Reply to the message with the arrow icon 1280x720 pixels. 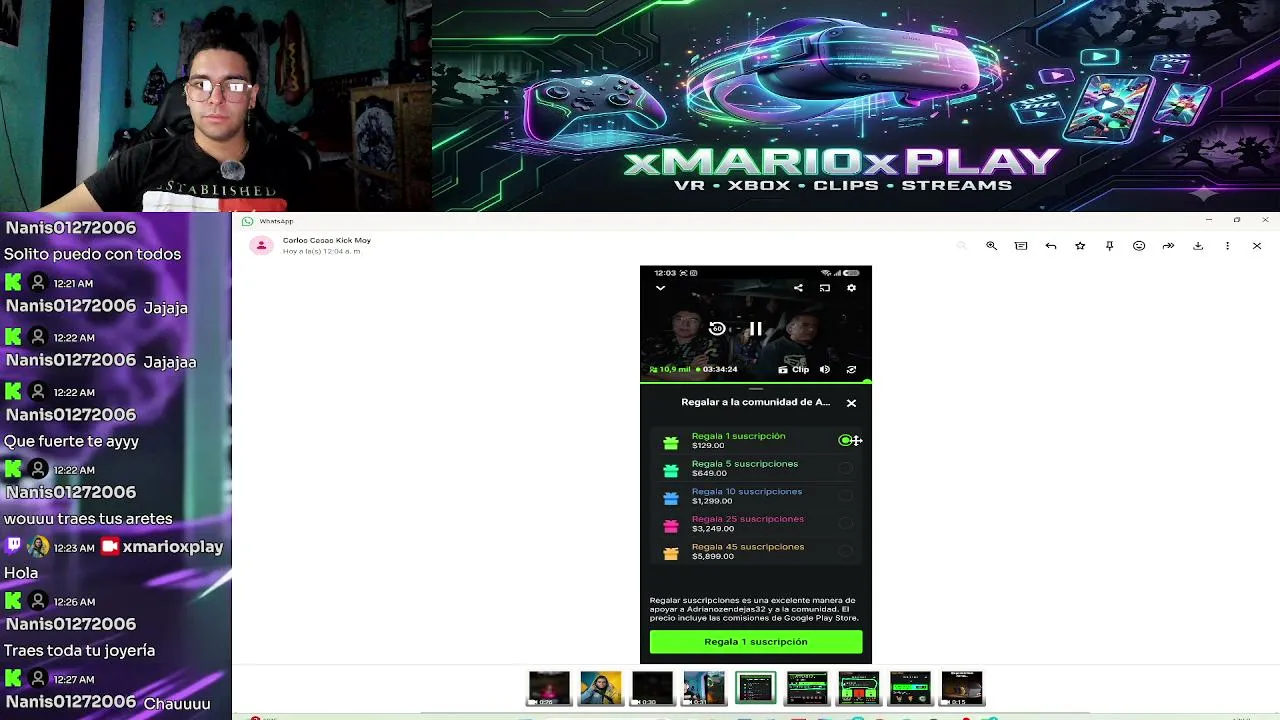[1051, 246]
